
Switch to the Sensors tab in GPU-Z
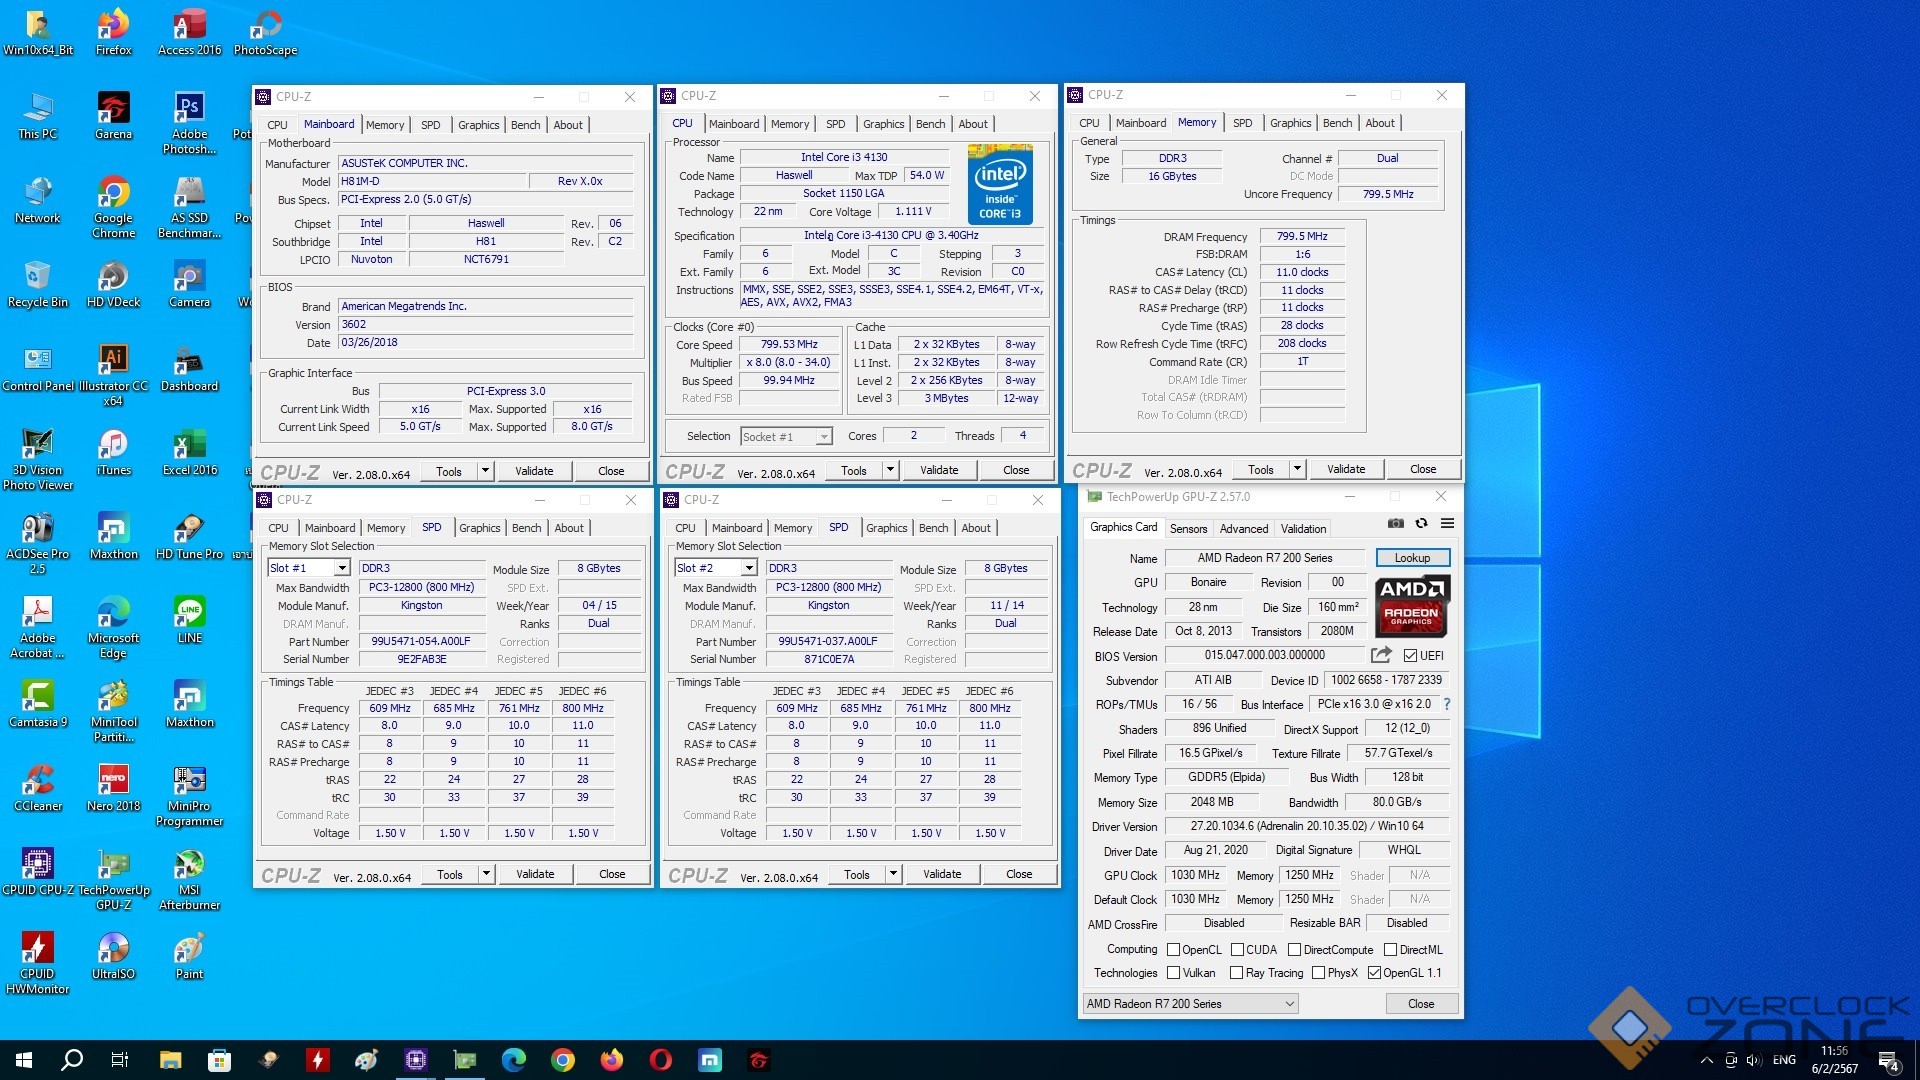click(x=1188, y=529)
